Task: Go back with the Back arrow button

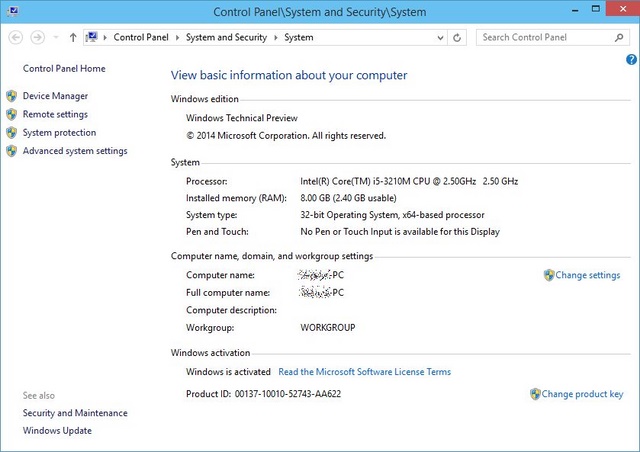Action: tap(16, 38)
